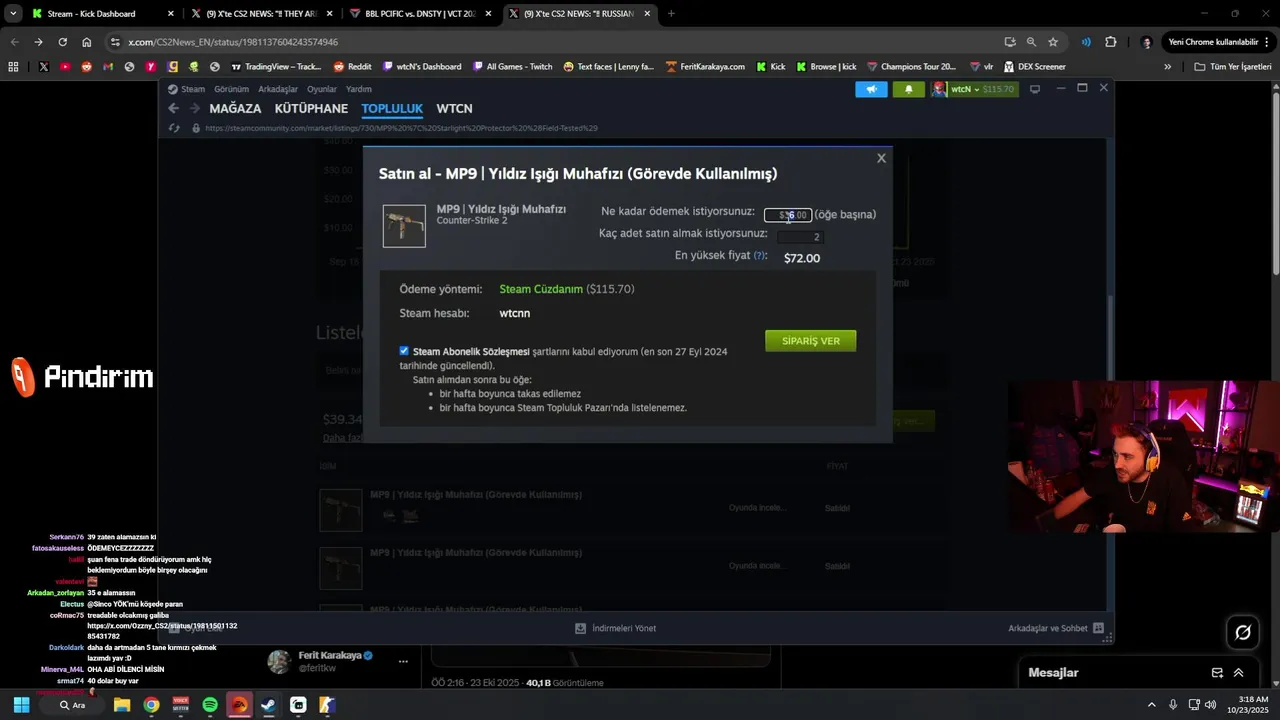Open the Steam Abonelik Sözleşmesi link

[471, 352]
